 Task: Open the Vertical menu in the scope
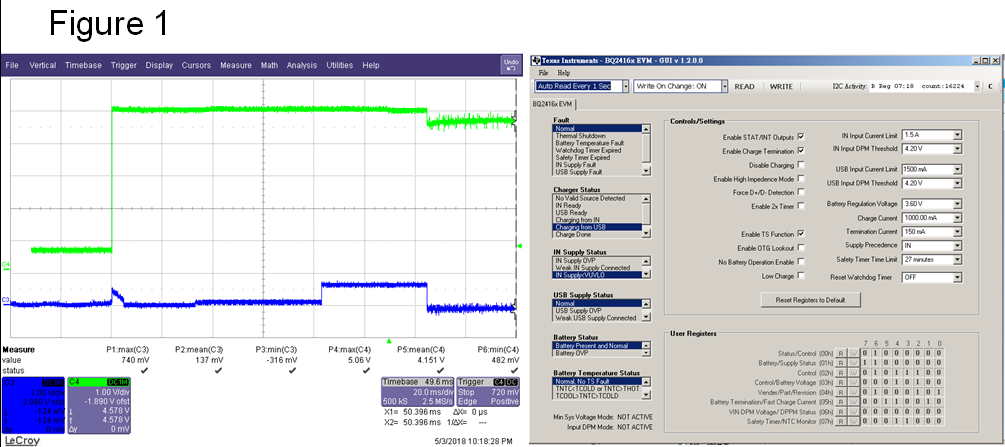[42, 65]
